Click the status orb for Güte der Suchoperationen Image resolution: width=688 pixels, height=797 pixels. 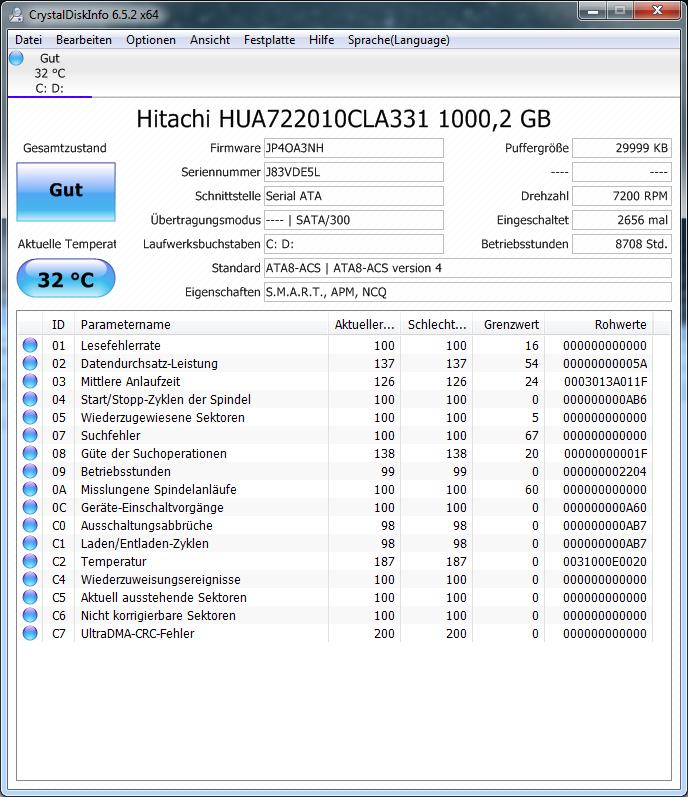pyautogui.click(x=30, y=453)
